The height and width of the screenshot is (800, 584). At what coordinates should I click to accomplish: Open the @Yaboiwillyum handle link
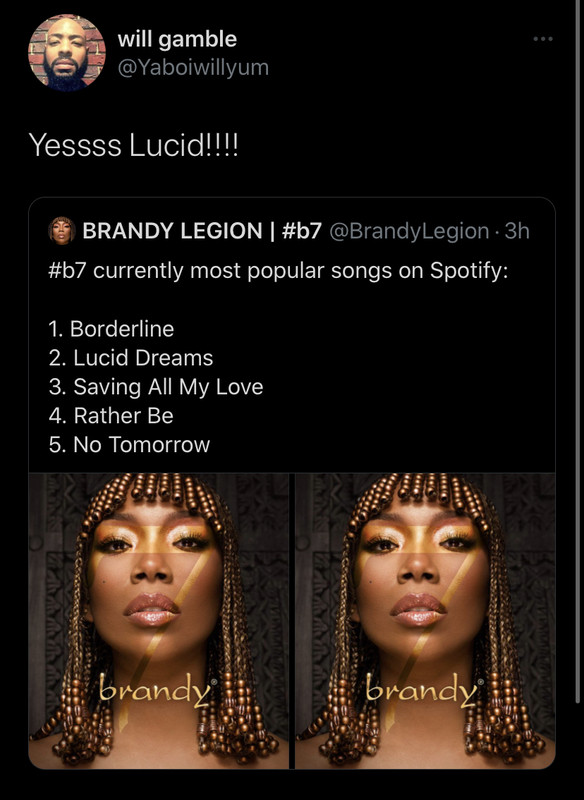193,67
